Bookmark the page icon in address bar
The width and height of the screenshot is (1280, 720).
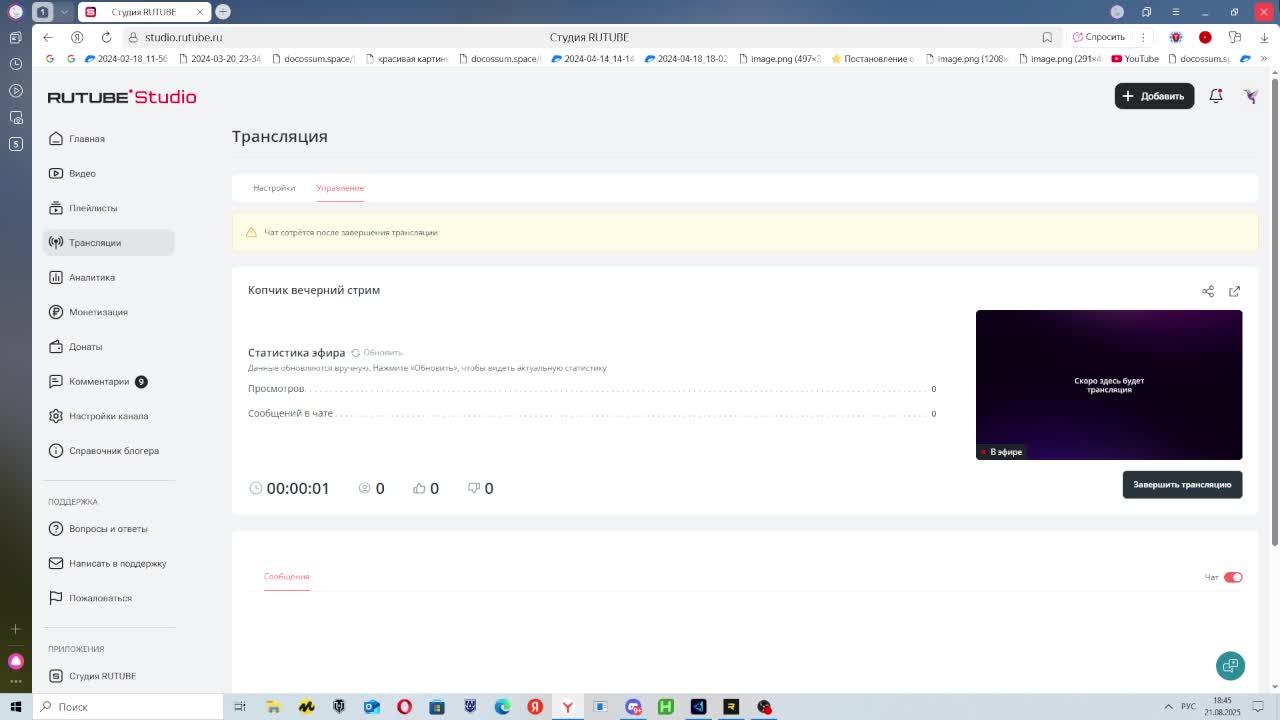pyautogui.click(x=1047, y=37)
